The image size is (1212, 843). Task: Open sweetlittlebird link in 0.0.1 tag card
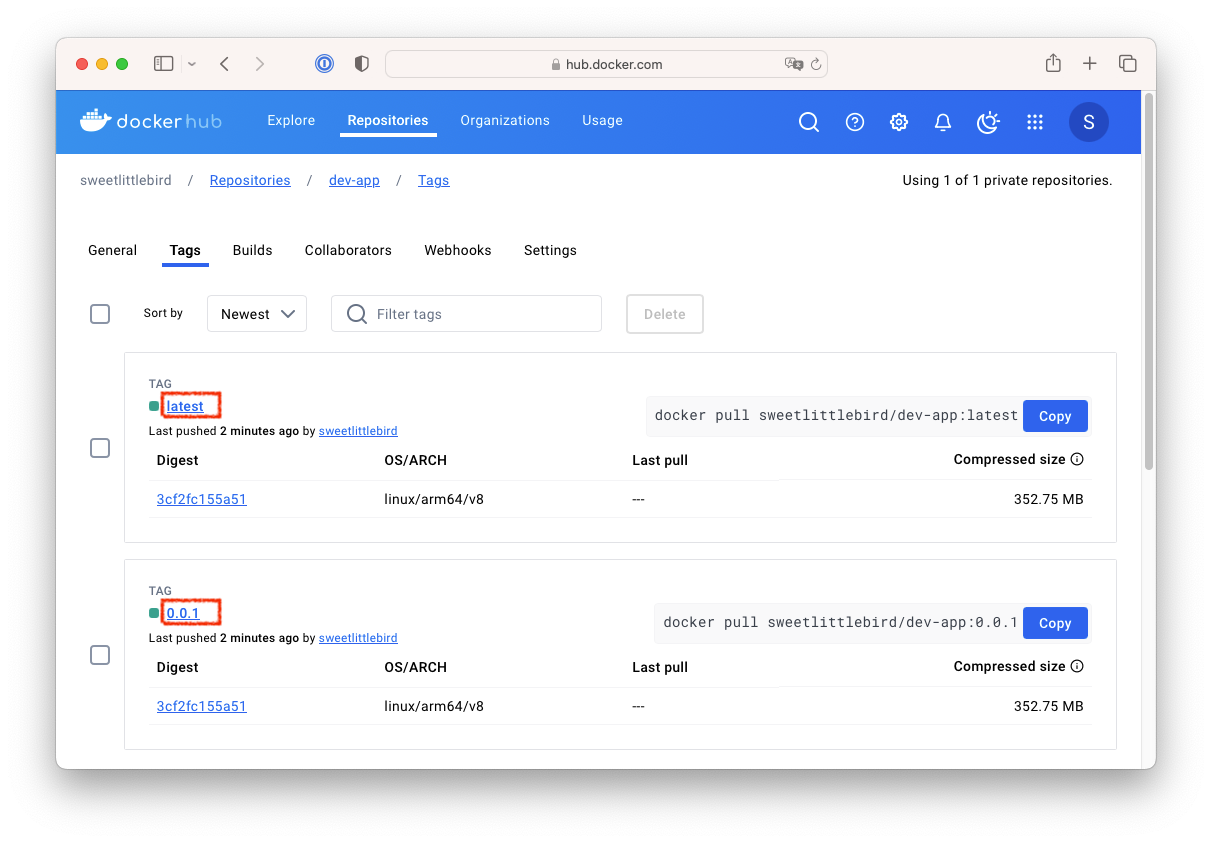click(x=358, y=638)
